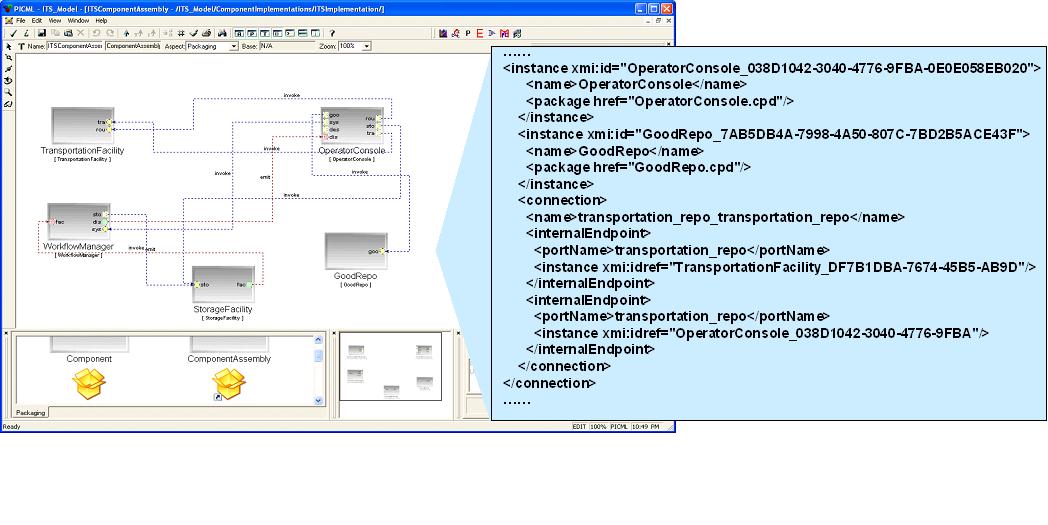The height and width of the screenshot is (525, 1048).
Task: Select the GoodRepo component block
Action: [x=353, y=250]
